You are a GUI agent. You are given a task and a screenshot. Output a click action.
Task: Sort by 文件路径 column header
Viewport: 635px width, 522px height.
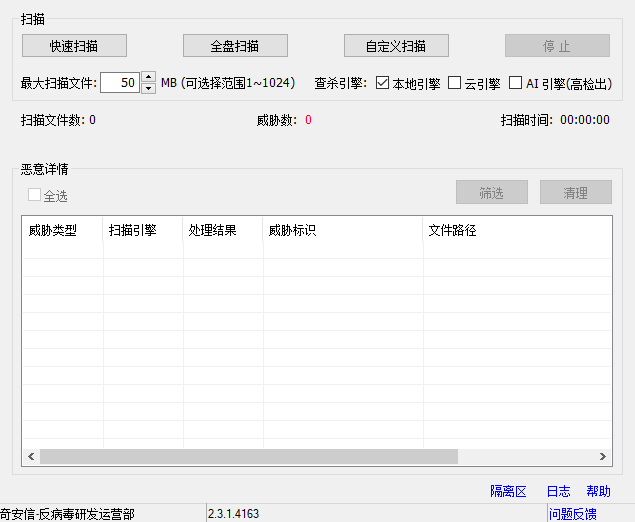point(517,230)
